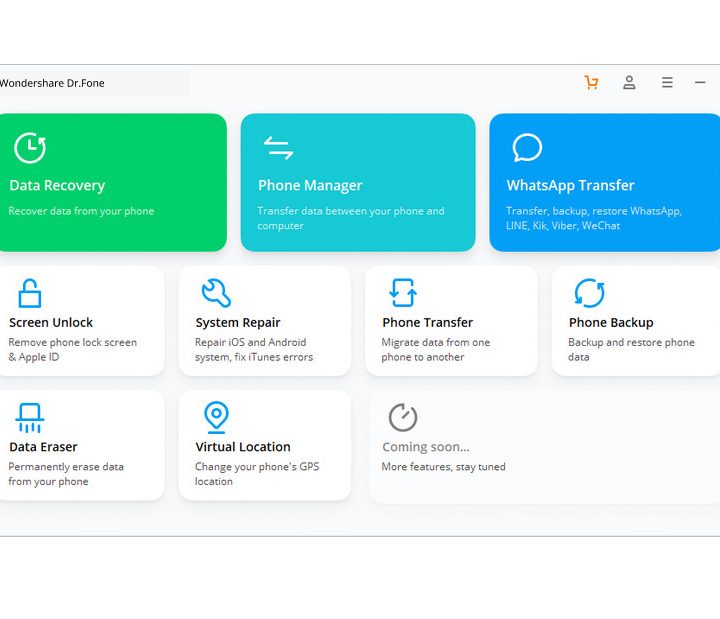Click the Screen Unlock padlock icon
This screenshot has width=720, height=619.
click(x=30, y=293)
